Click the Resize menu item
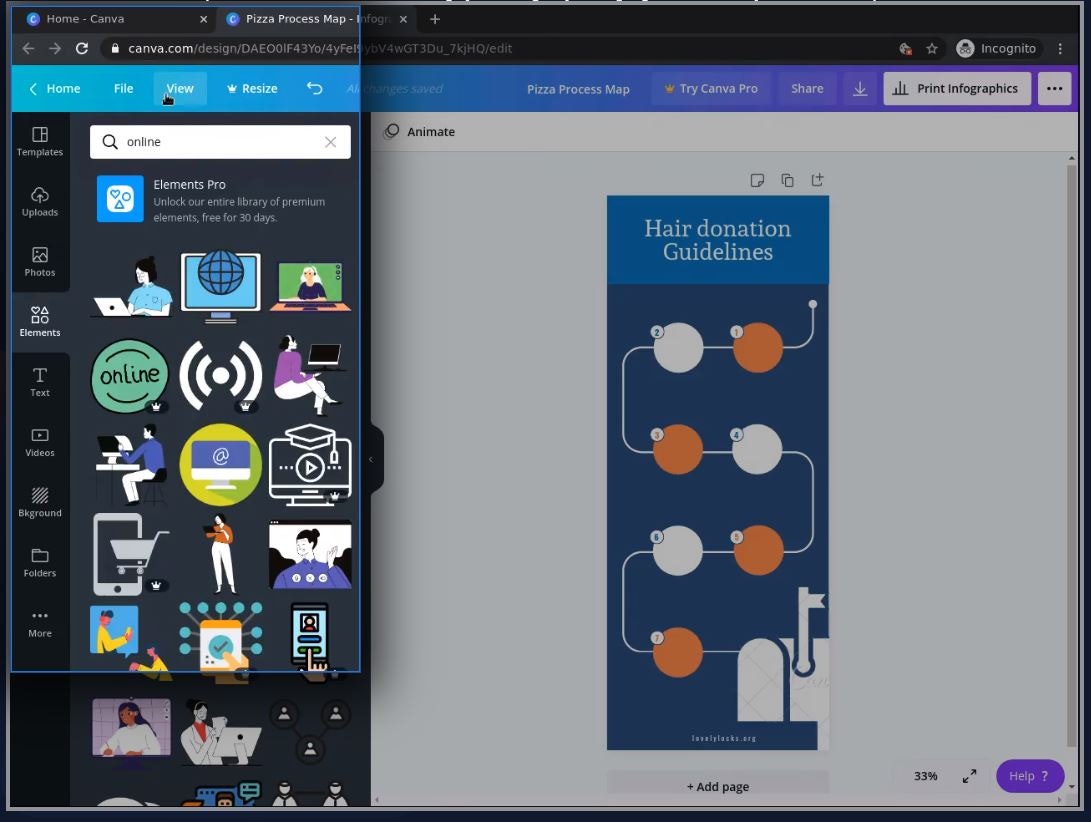1091x822 pixels. 252,88
